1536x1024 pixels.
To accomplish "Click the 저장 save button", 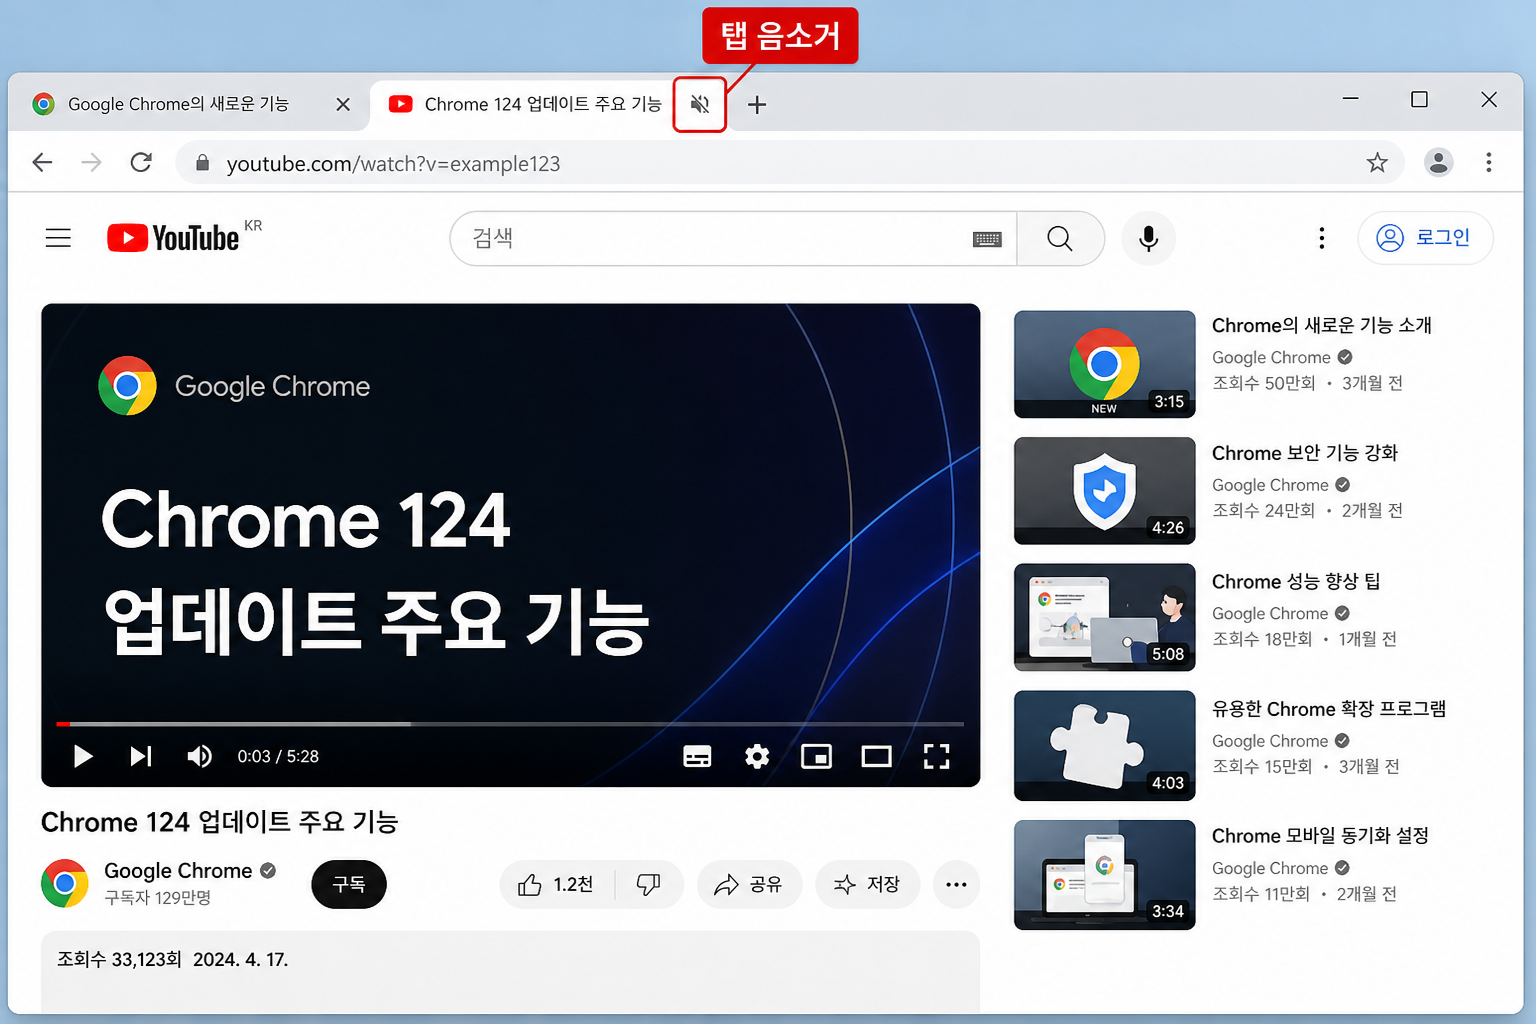I will 867,884.
